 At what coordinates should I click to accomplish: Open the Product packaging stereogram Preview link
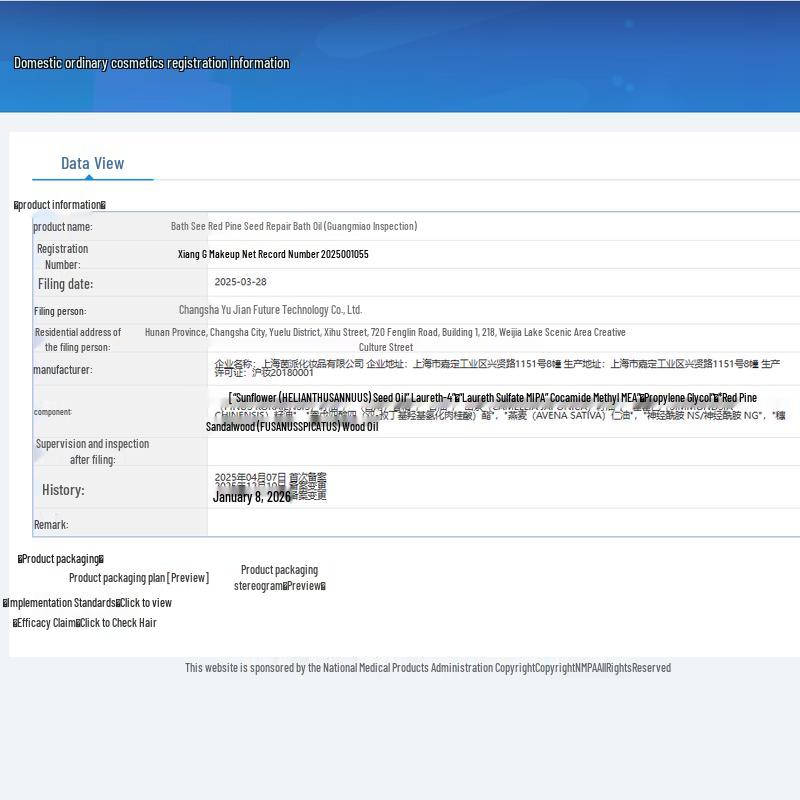pos(280,578)
